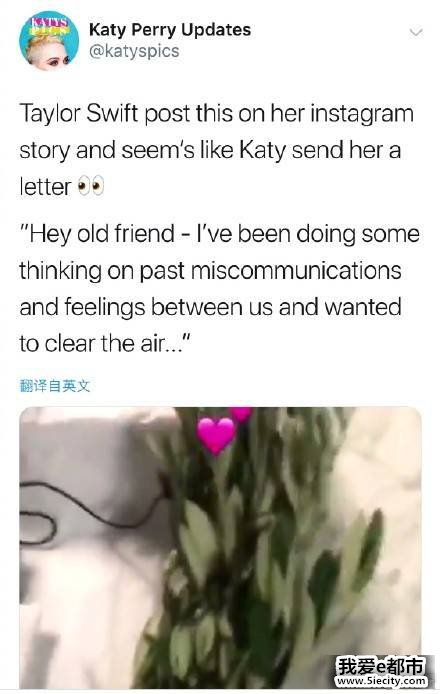Click the black cable in the video

click(x=89, y=507)
